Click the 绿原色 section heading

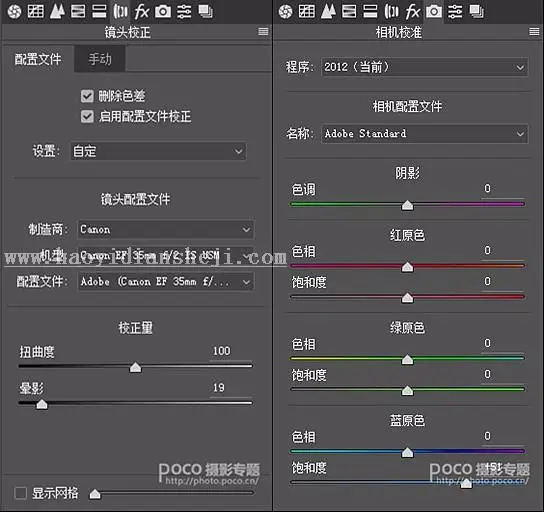pos(407,328)
